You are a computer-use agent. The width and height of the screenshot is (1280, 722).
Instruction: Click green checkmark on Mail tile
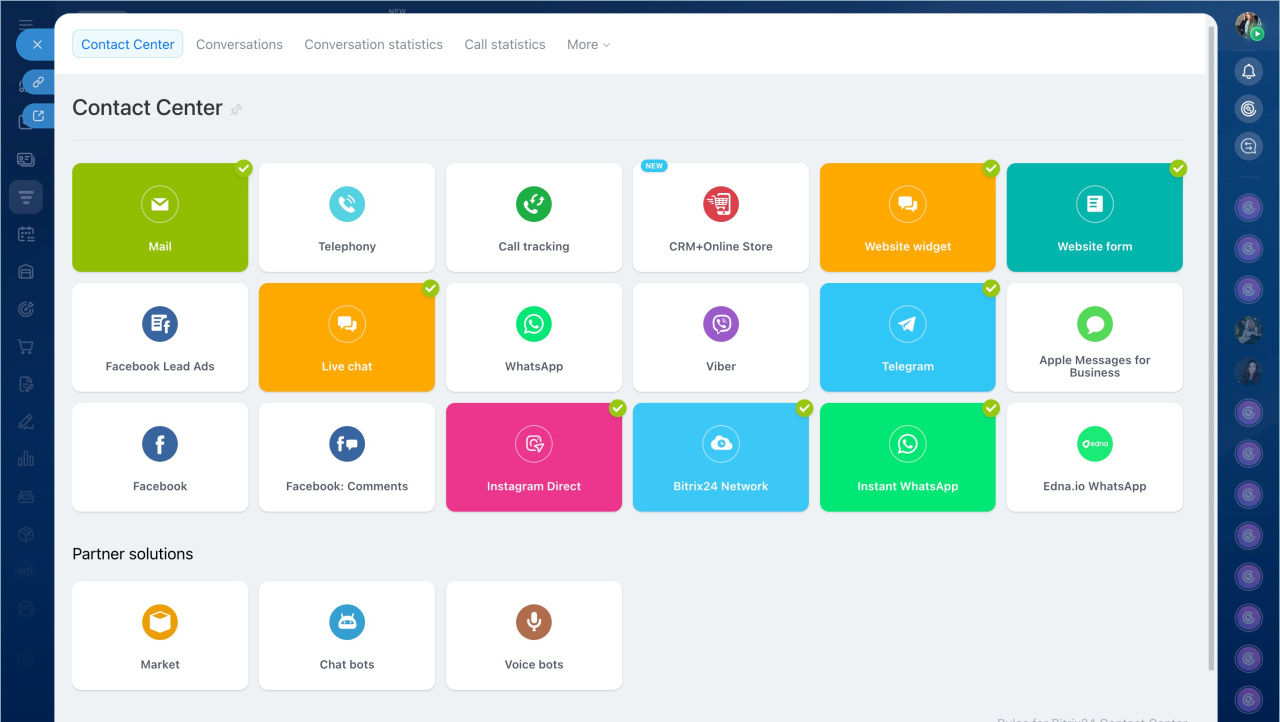(243, 168)
